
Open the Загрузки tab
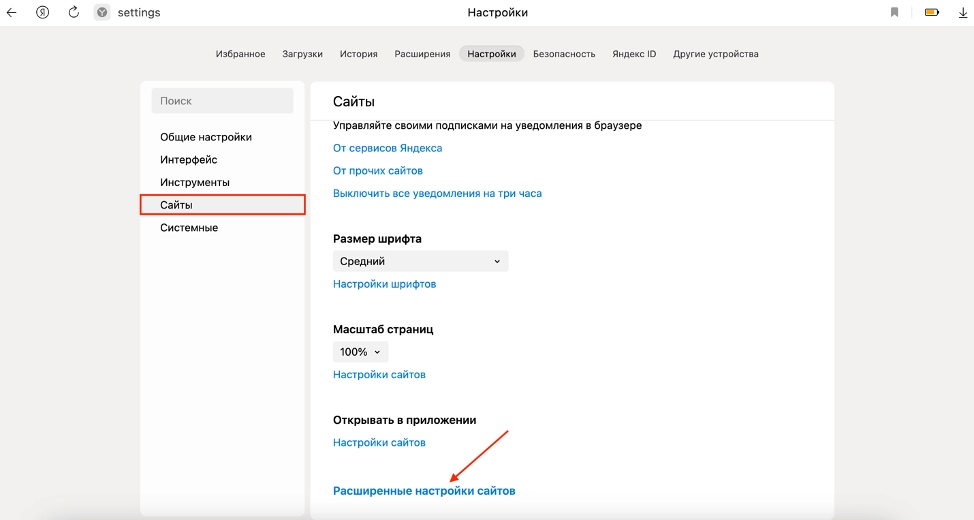(303, 54)
